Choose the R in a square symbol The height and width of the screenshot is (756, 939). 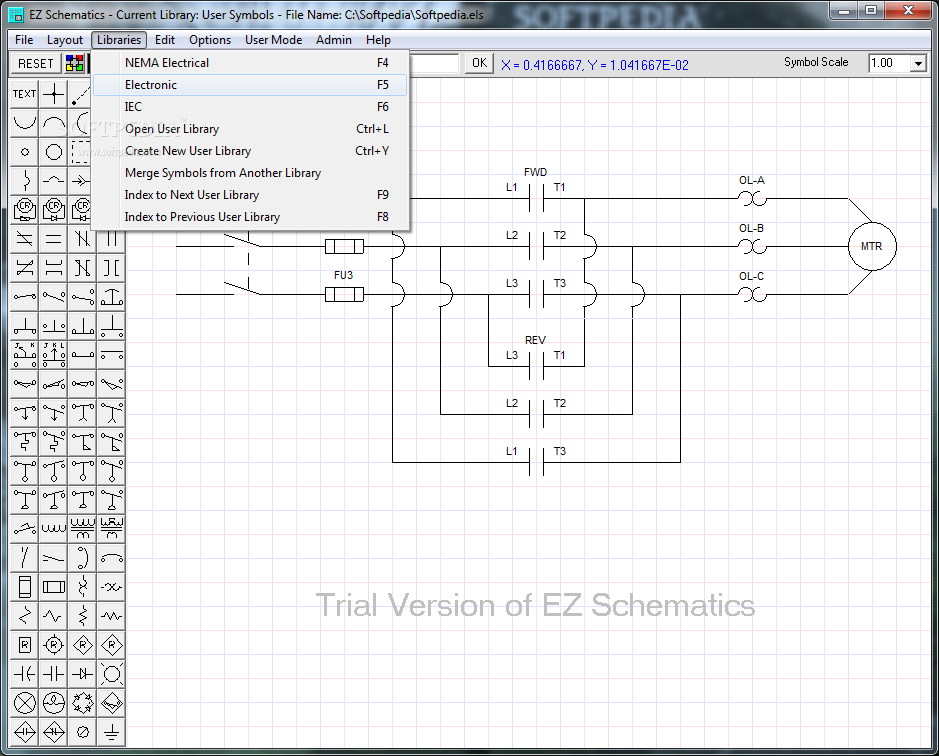[25, 645]
